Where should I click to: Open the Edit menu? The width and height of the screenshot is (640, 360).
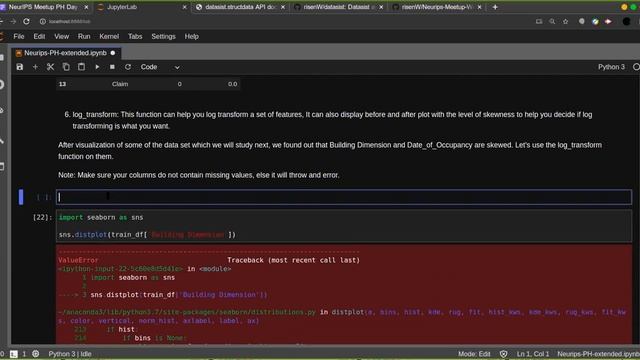click(39, 36)
